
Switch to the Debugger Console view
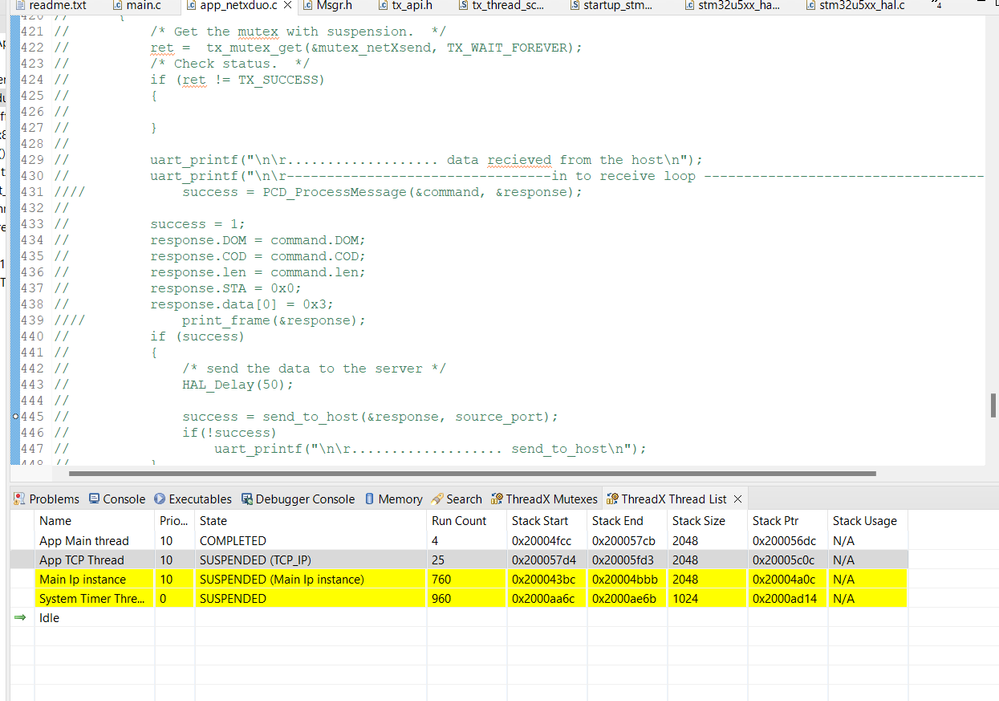[x=298, y=499]
